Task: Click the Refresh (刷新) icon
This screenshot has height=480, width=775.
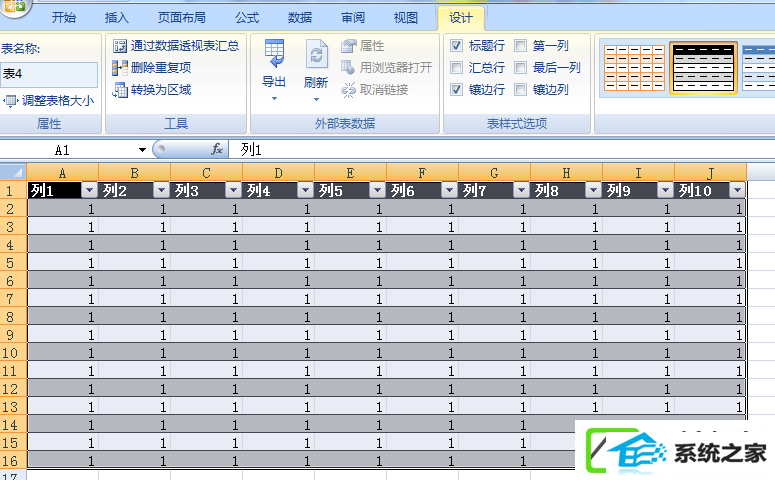Action: pyautogui.click(x=316, y=54)
